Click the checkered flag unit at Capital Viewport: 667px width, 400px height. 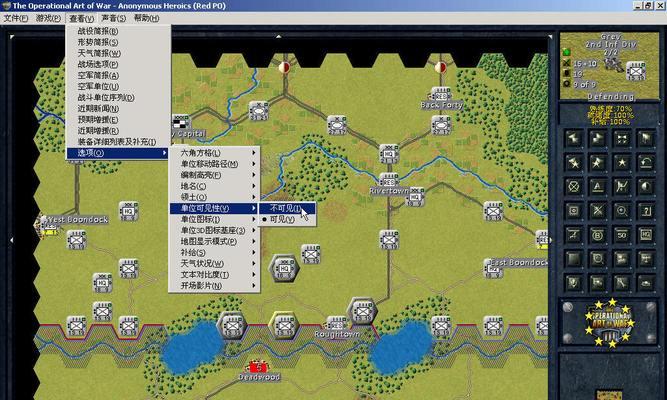click(x=181, y=122)
